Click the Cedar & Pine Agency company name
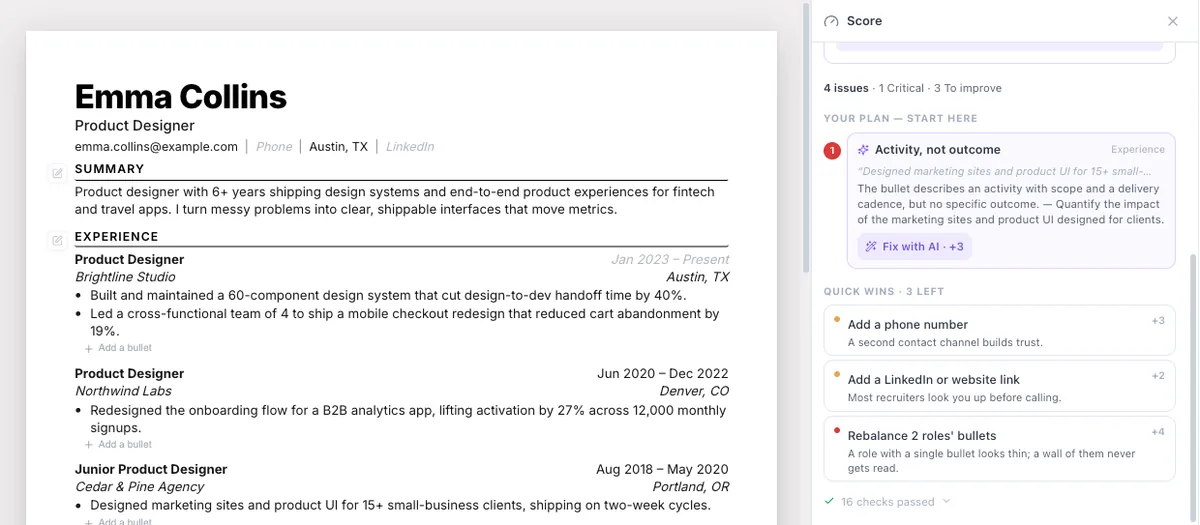The height and width of the screenshot is (525, 1200). [x=139, y=487]
